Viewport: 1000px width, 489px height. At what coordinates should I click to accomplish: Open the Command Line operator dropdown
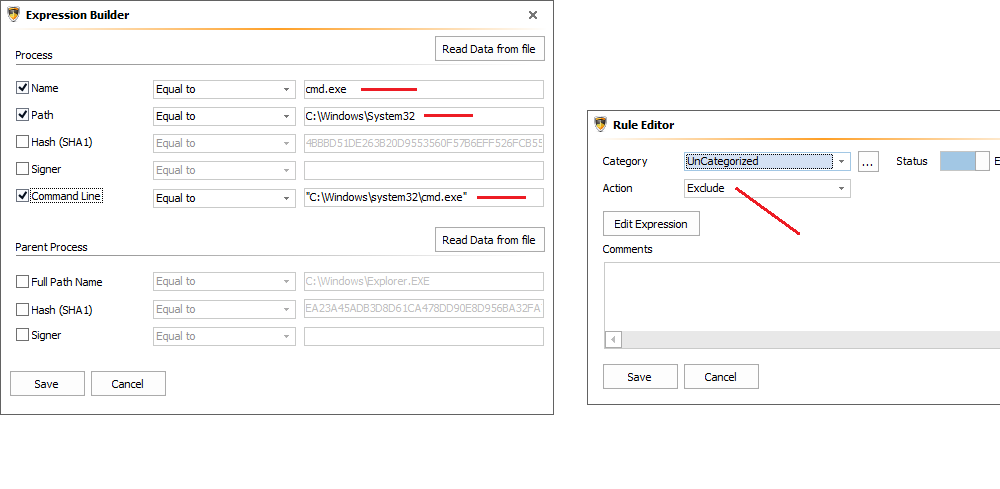(287, 198)
